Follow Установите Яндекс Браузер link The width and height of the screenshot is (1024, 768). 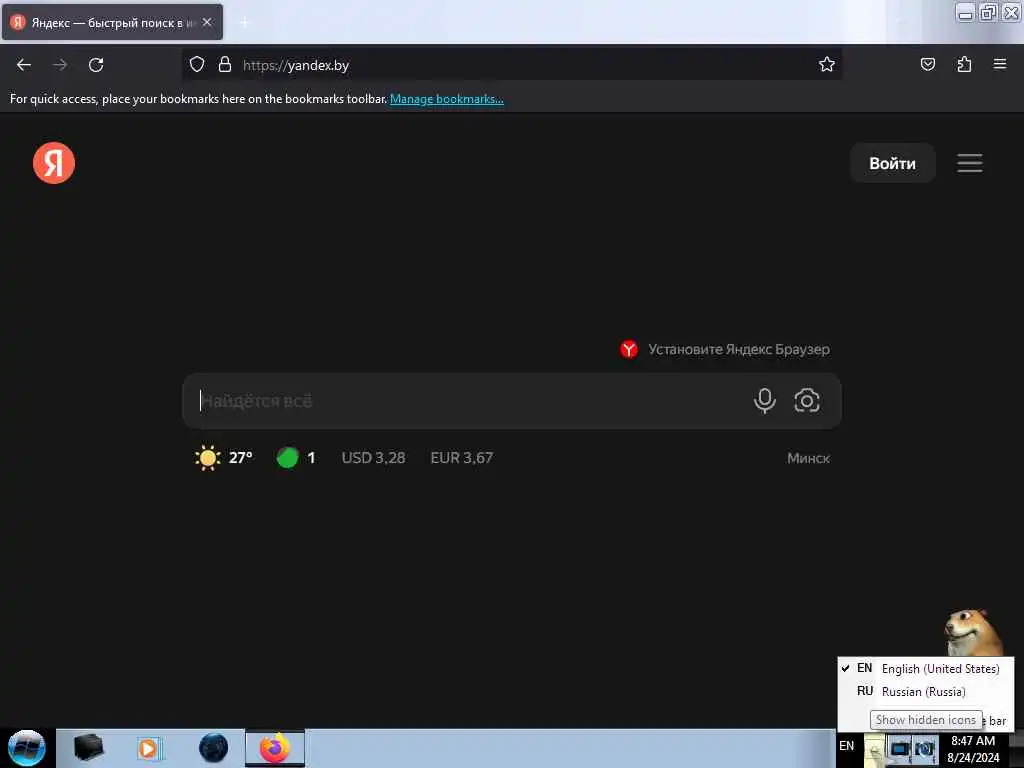739,349
